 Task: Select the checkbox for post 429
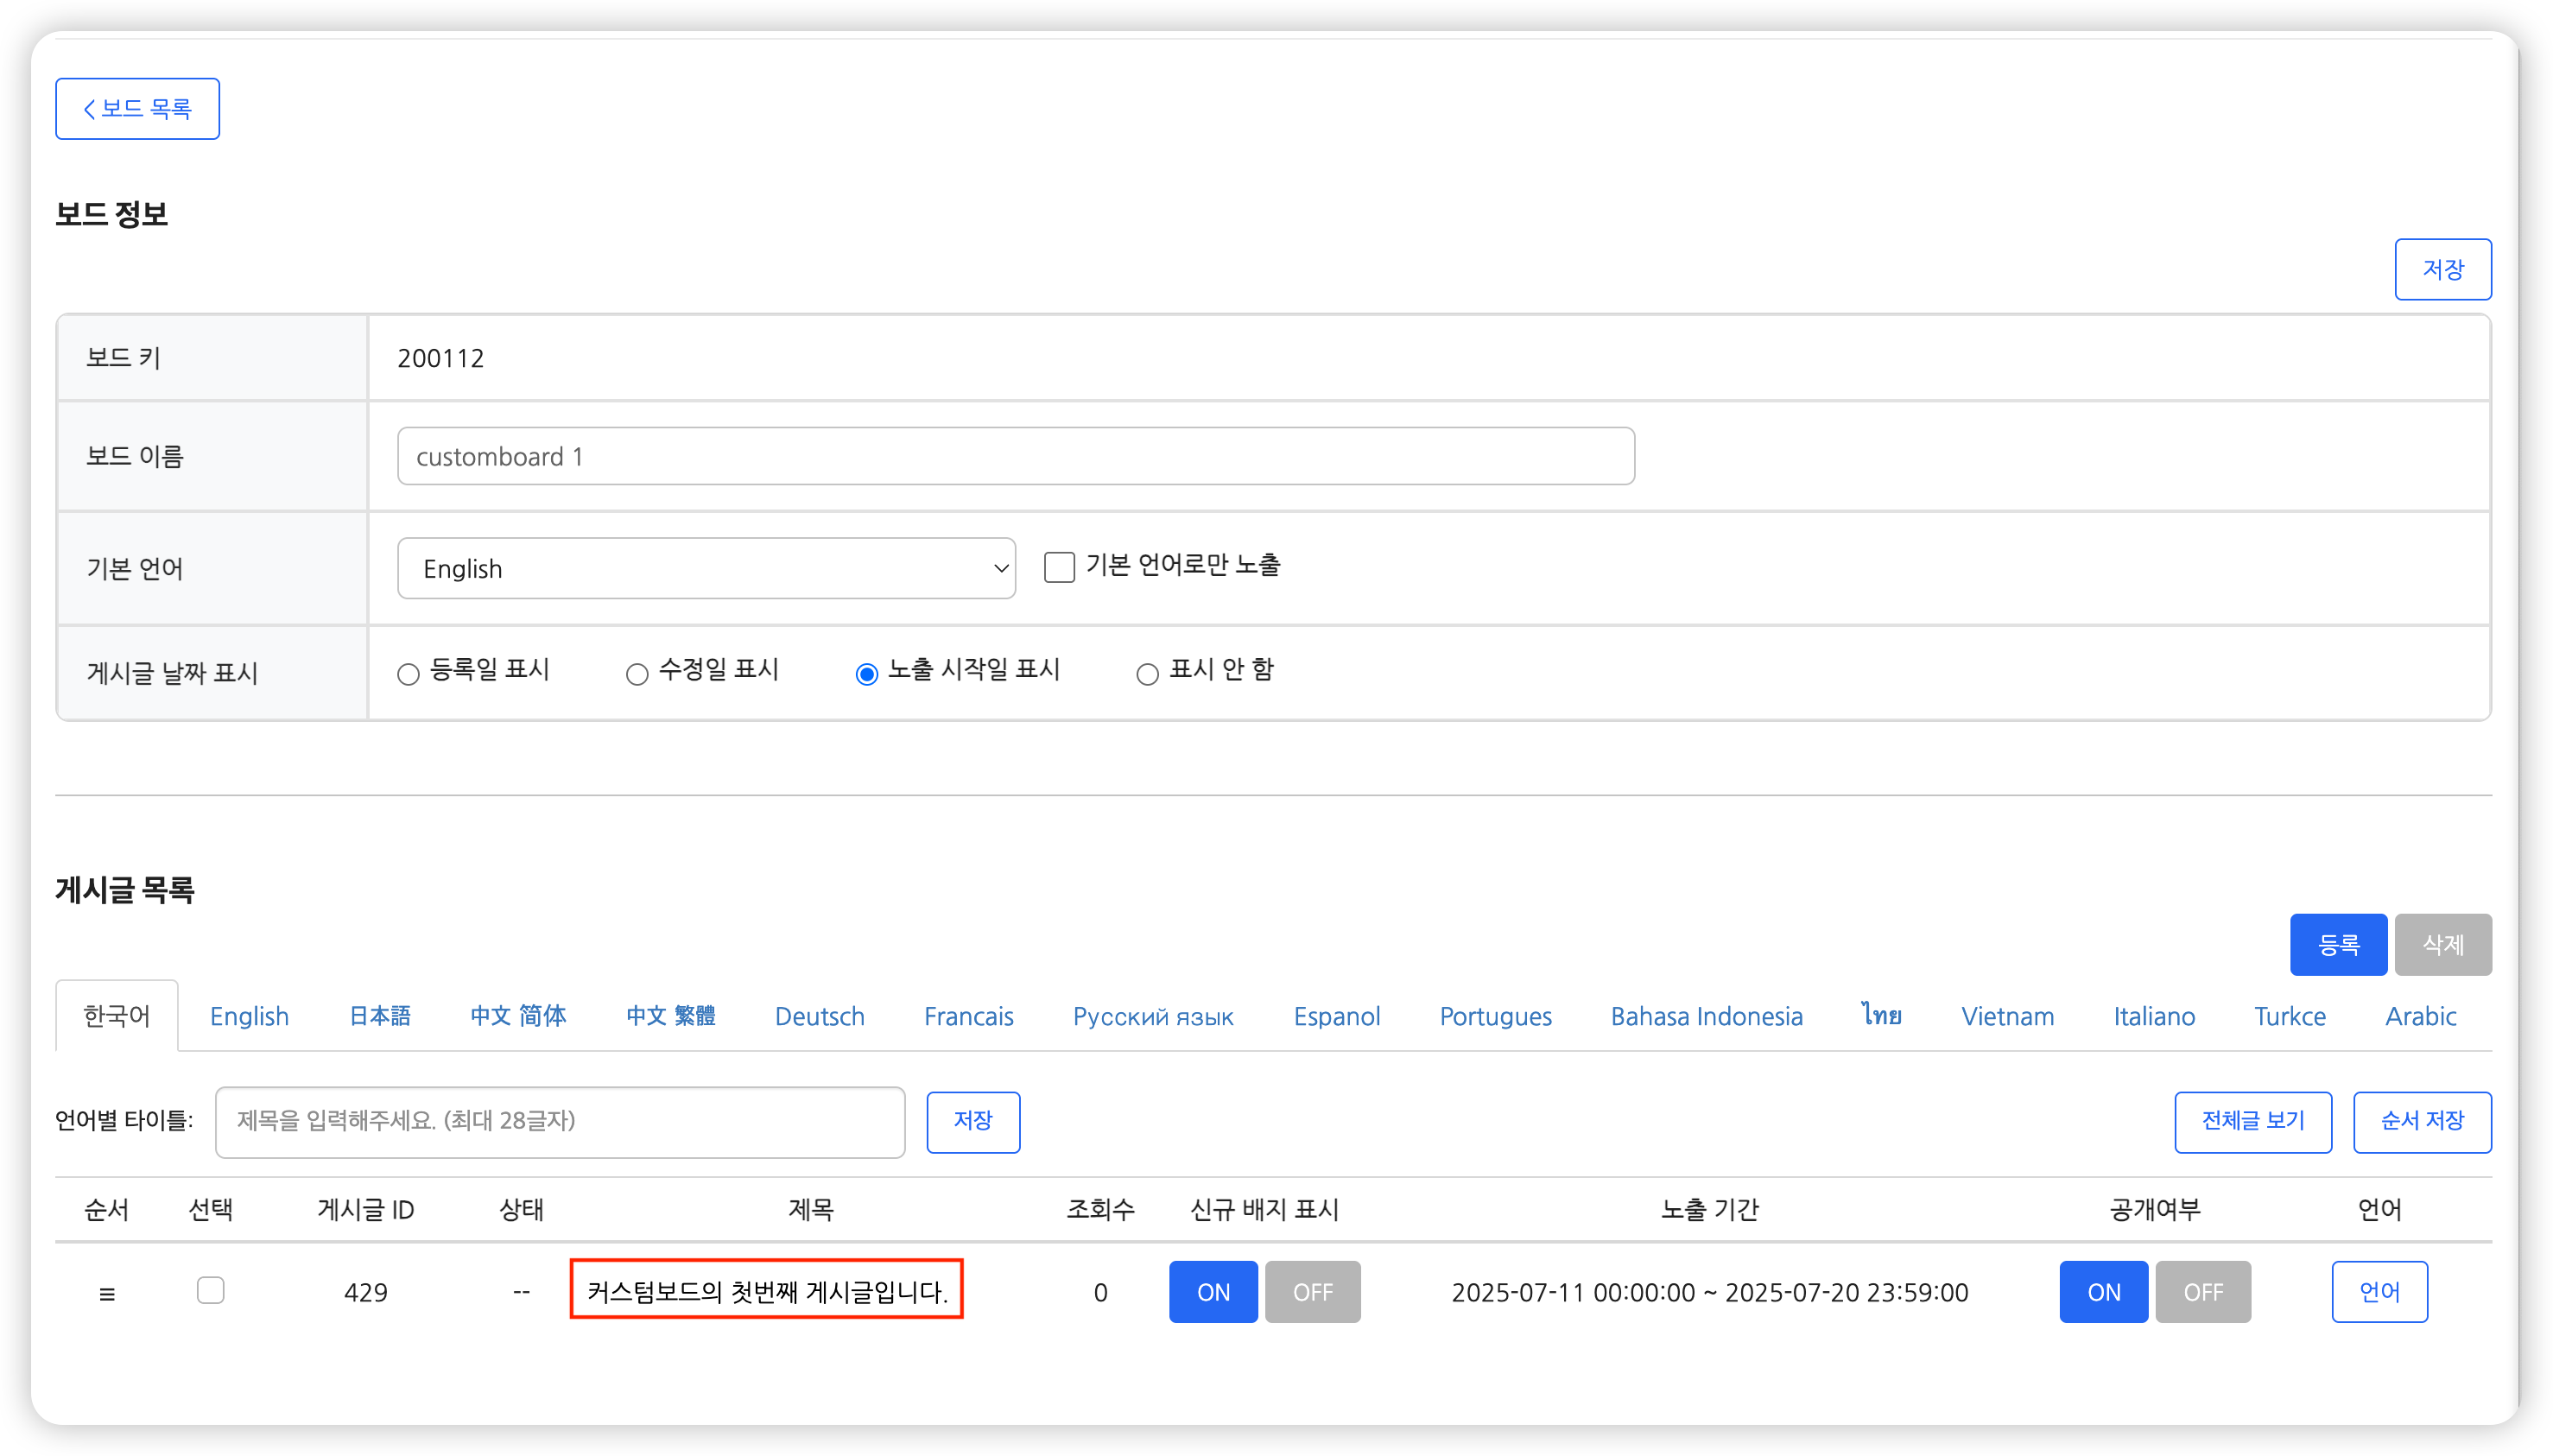[x=210, y=1290]
